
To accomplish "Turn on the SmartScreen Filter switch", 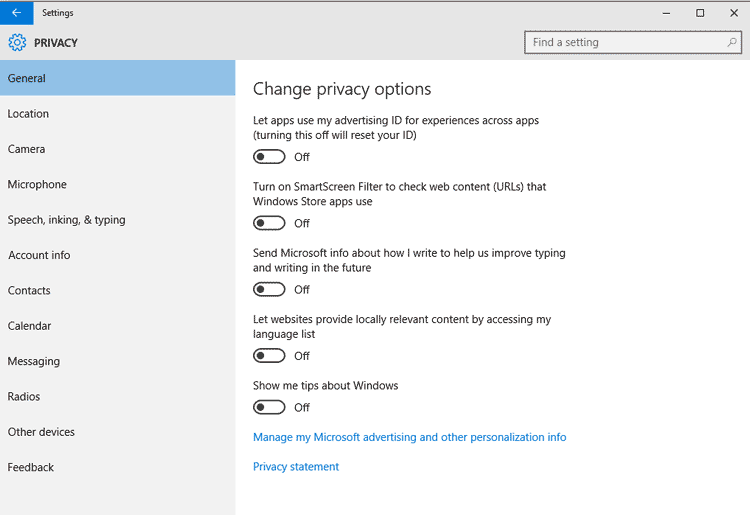I will pyautogui.click(x=269, y=223).
